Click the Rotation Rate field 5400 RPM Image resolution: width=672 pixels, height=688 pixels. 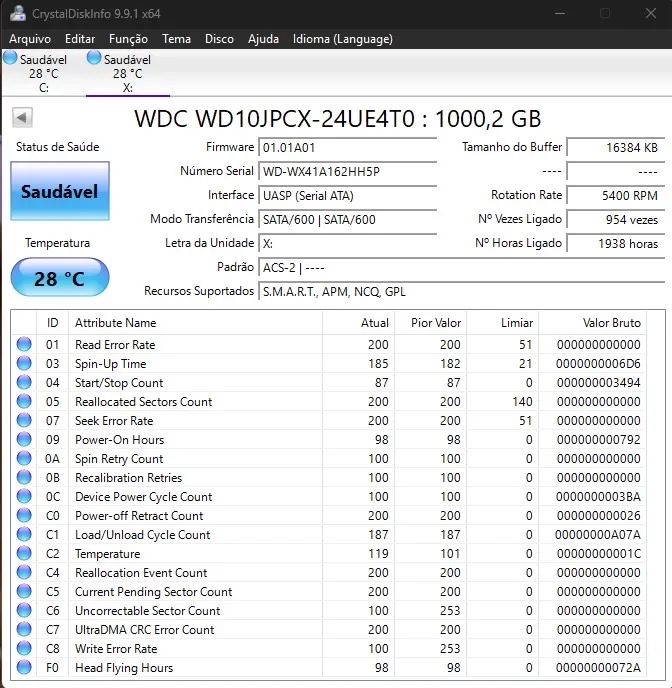pyautogui.click(x=616, y=195)
